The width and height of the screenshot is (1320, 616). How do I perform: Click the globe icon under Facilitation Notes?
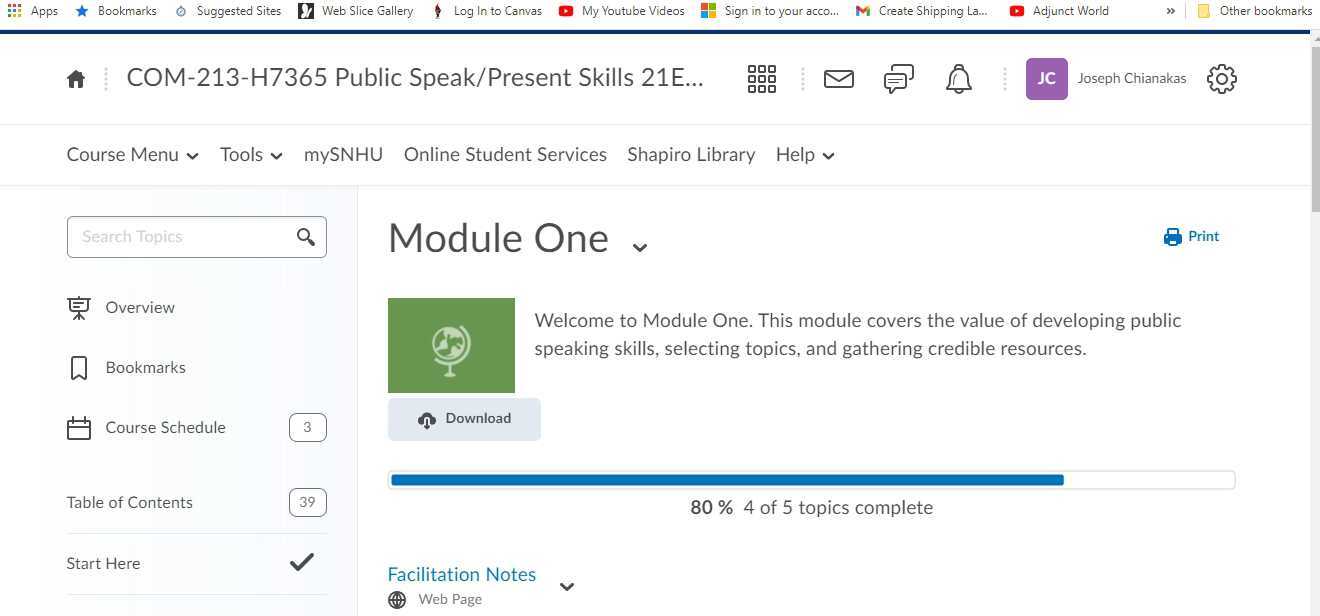(397, 599)
